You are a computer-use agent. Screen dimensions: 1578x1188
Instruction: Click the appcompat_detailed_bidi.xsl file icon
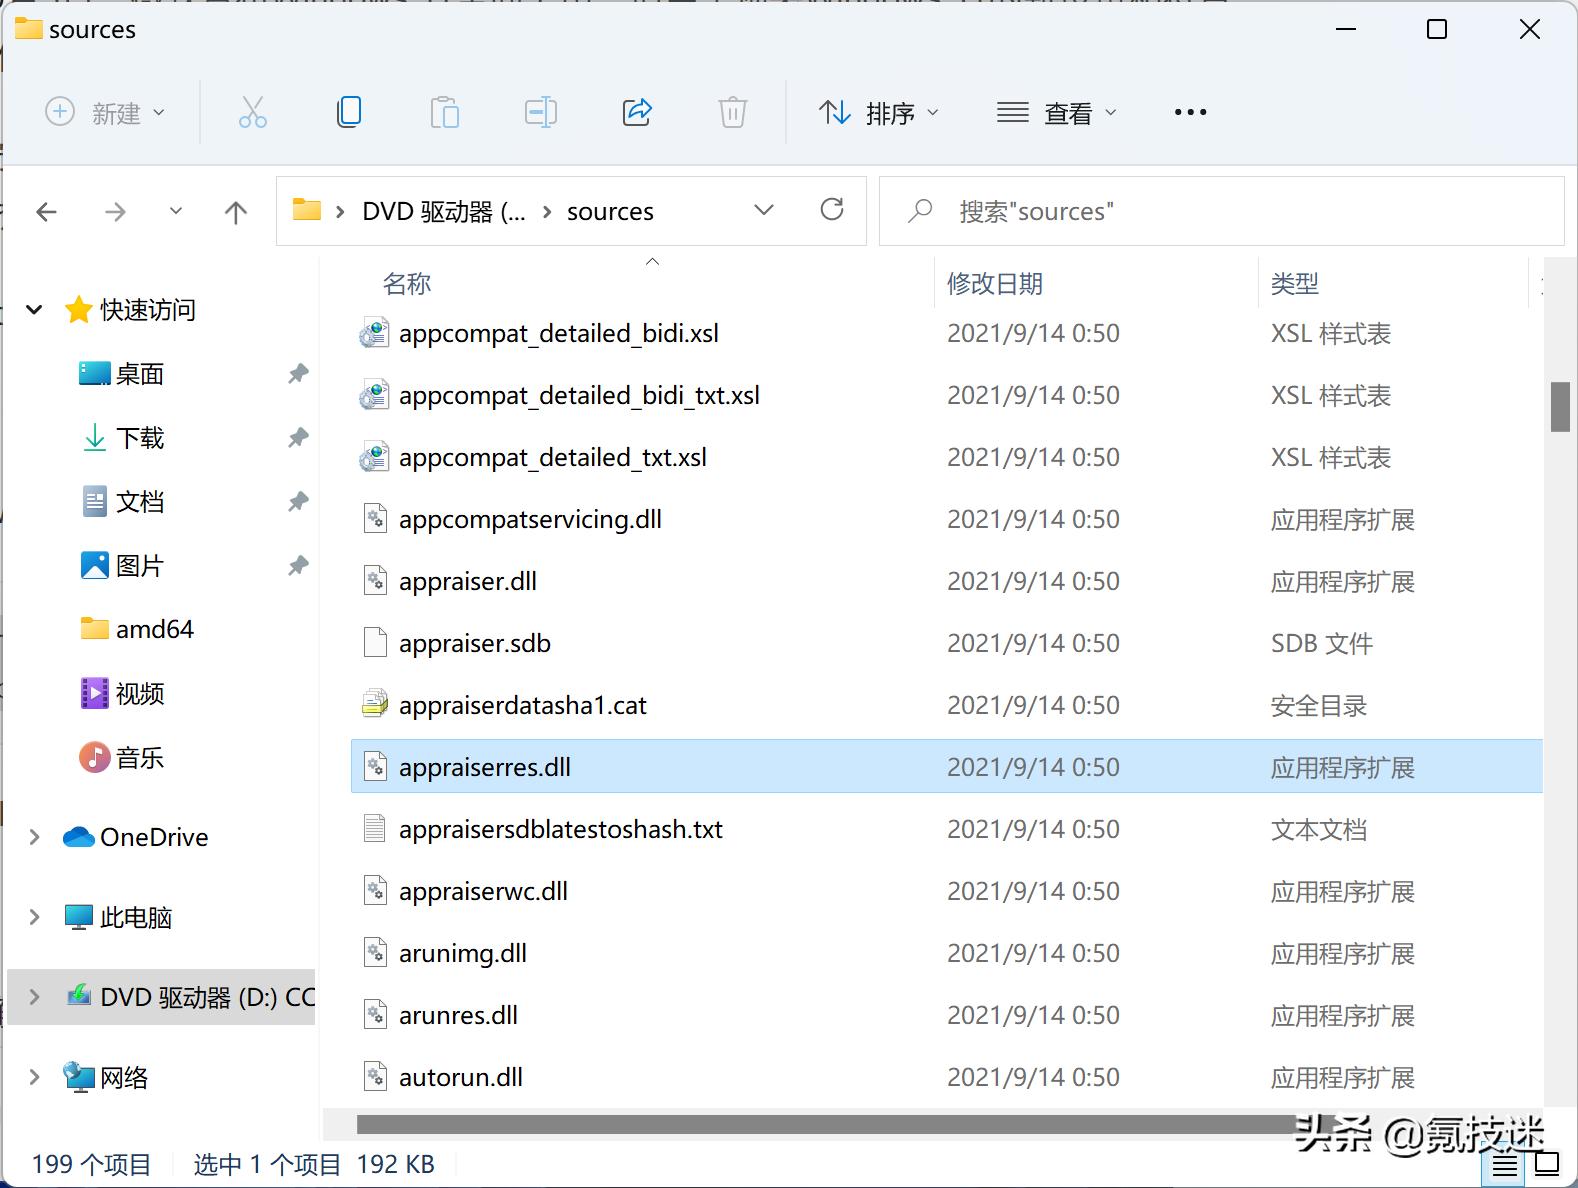pyautogui.click(x=374, y=333)
